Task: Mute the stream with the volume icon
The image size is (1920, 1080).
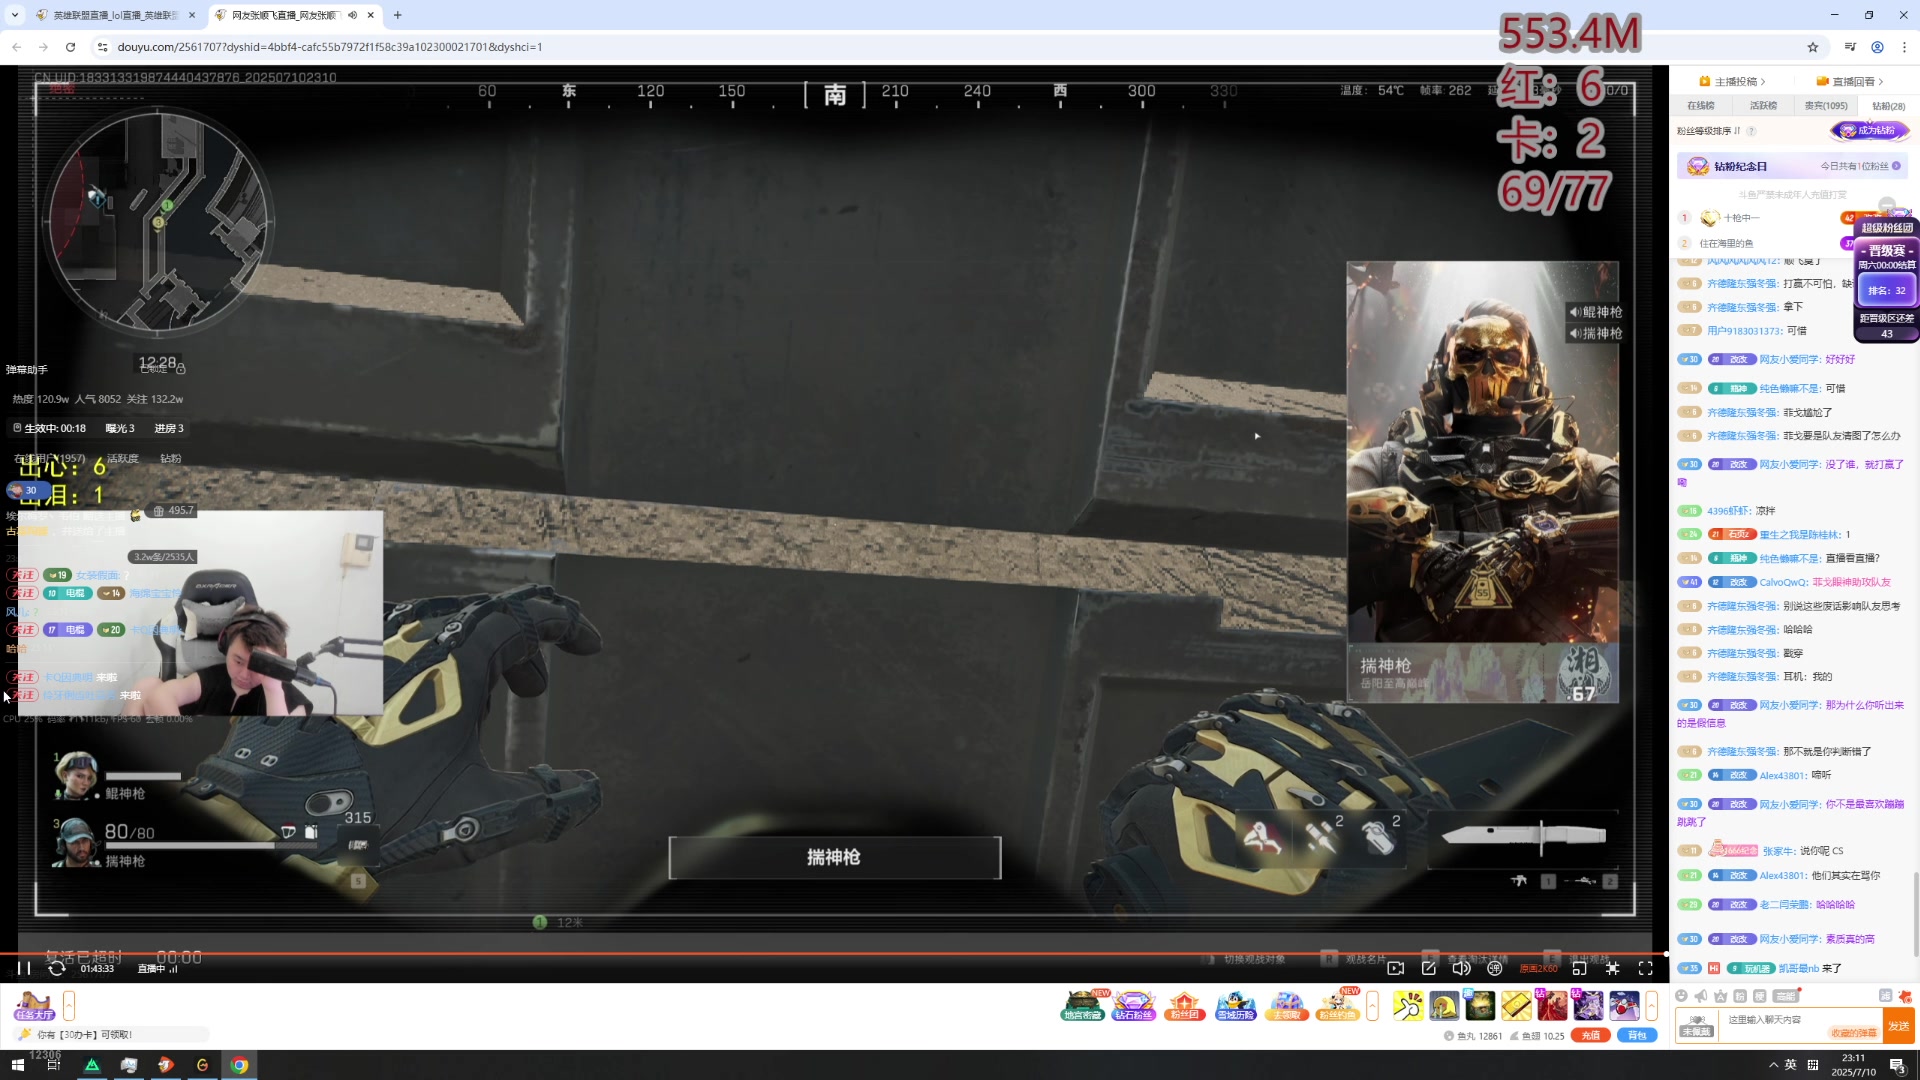Action: [1462, 968]
